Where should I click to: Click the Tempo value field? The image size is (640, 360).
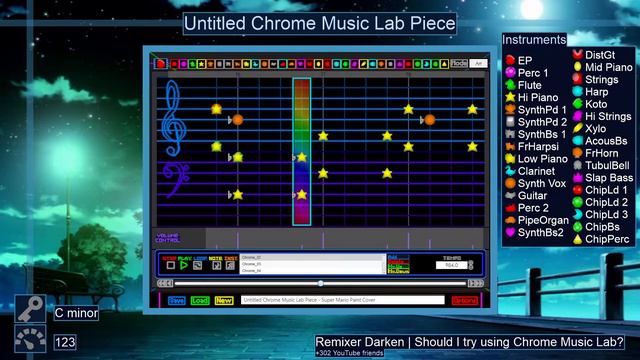pos(451,265)
